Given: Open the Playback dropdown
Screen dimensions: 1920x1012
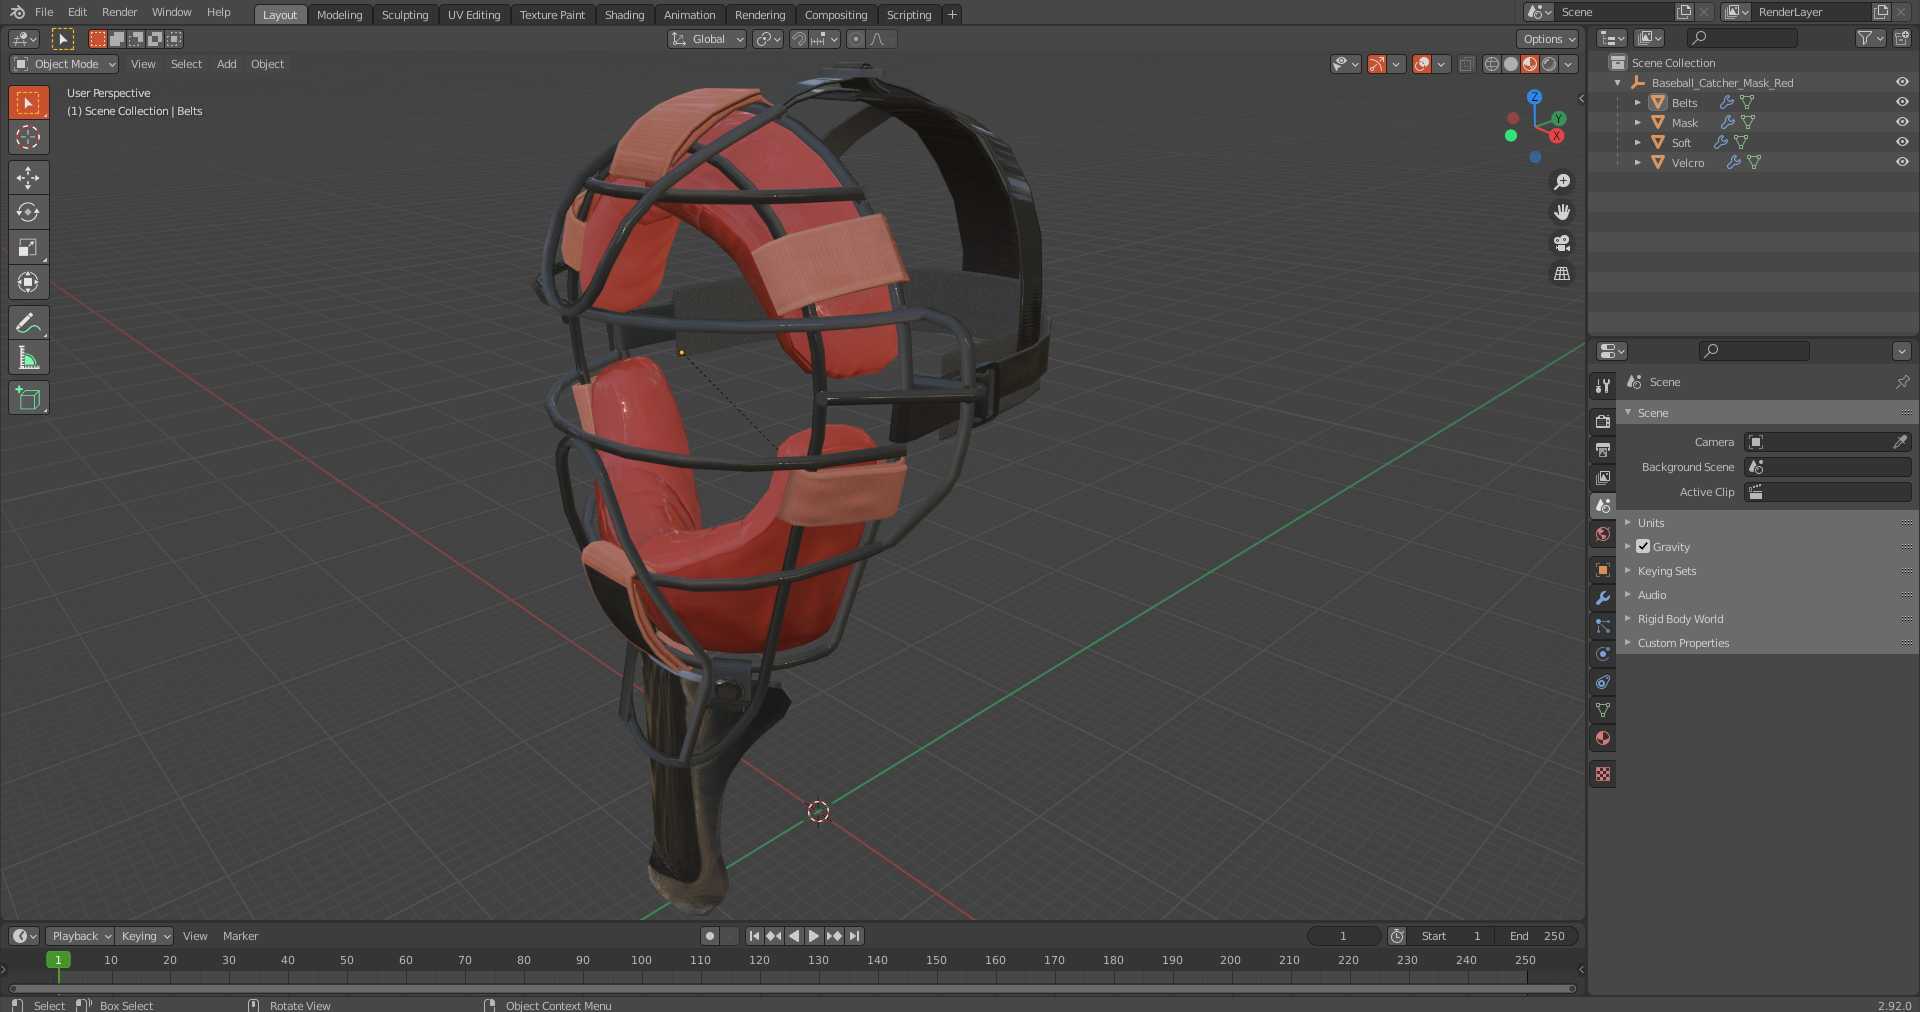Looking at the screenshot, I should pos(80,936).
